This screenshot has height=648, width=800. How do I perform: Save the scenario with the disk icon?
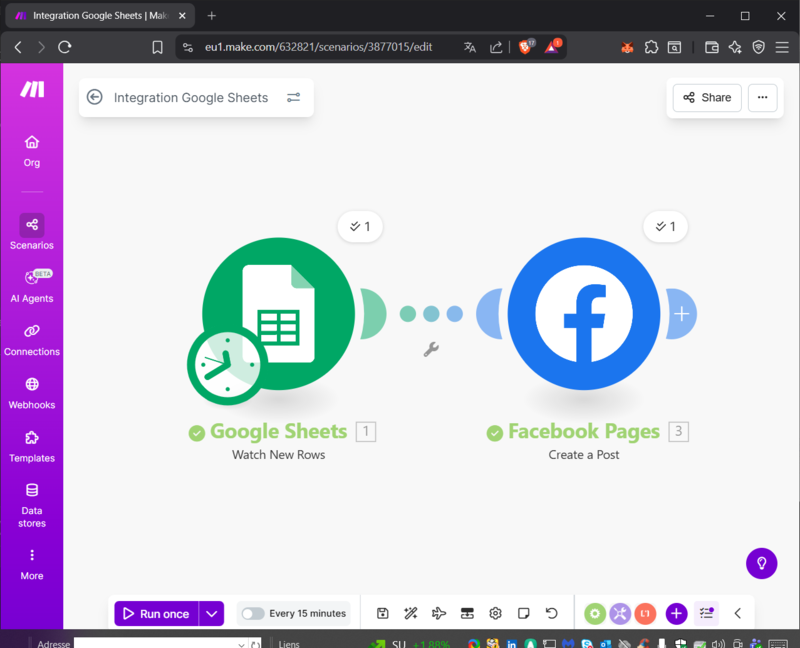[x=382, y=613]
